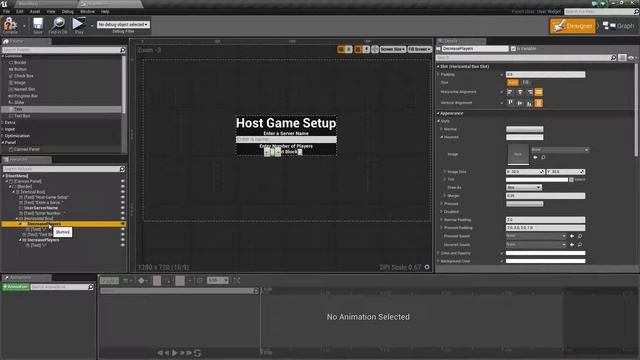Click the Search Widgets hierarchy field
Screen dimensions: 640x360
pyautogui.click(x=64, y=169)
